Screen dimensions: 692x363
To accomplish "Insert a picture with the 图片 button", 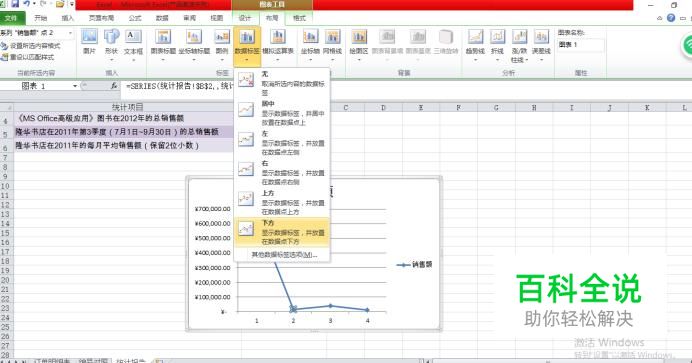I will click(x=90, y=43).
